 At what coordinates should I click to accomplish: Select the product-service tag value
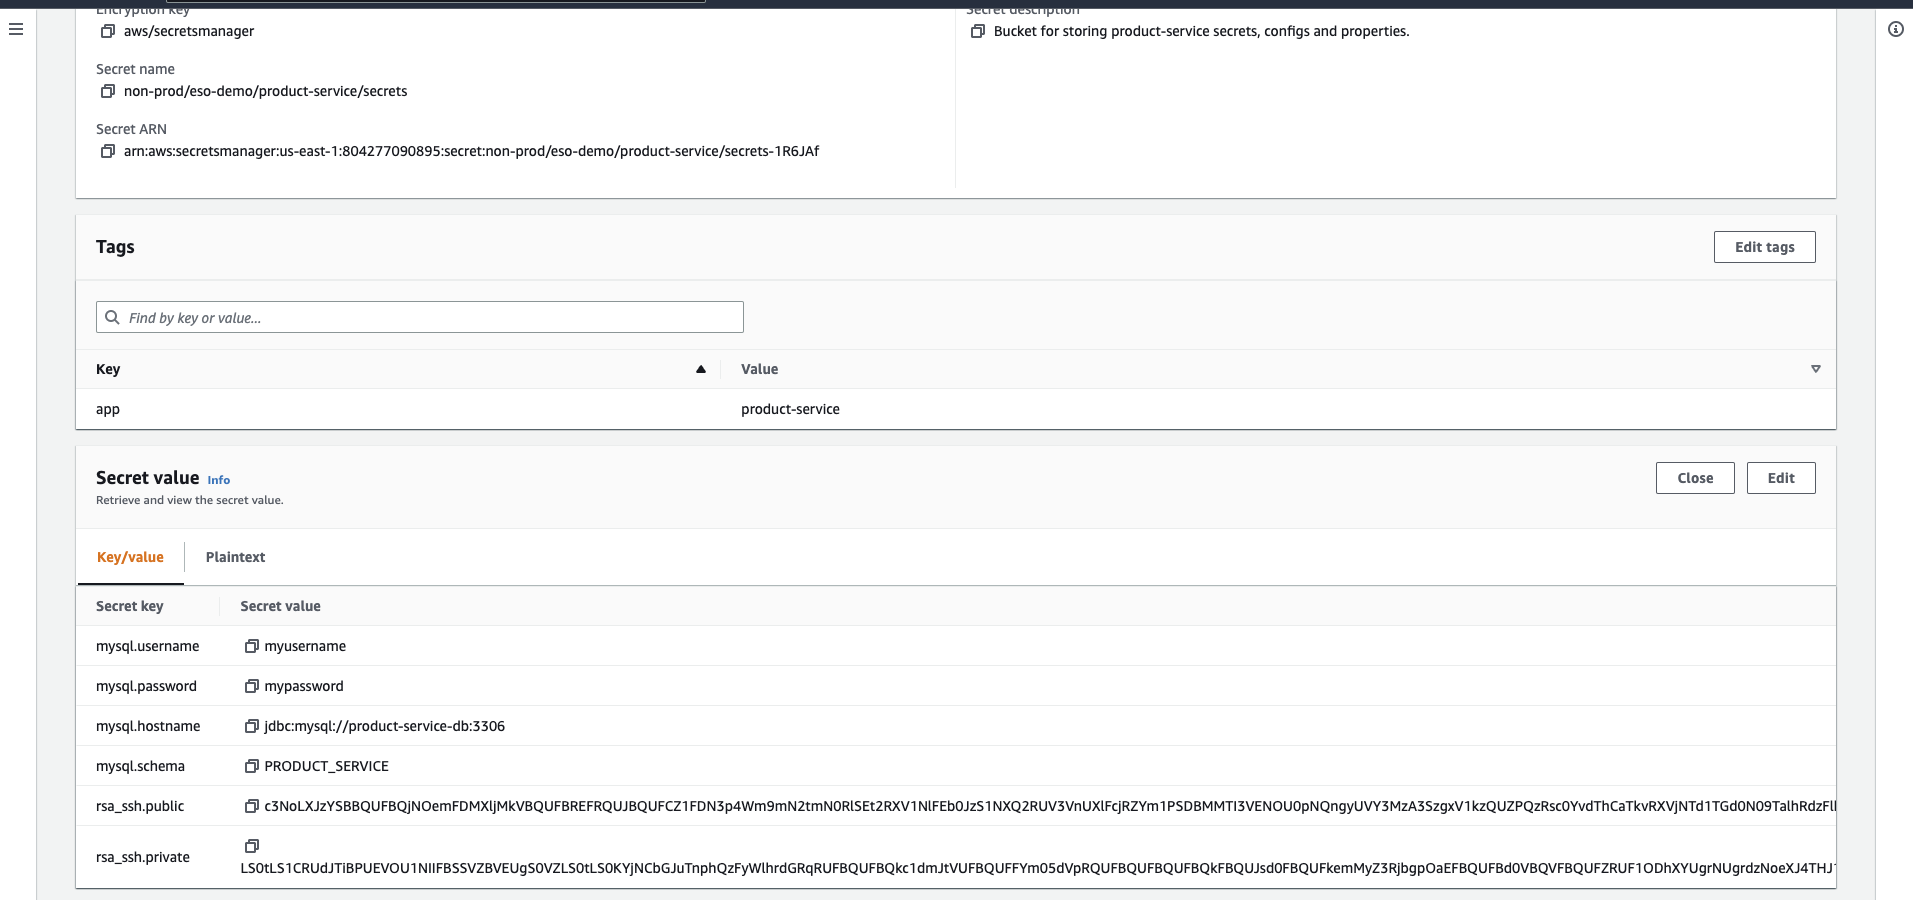coord(790,410)
